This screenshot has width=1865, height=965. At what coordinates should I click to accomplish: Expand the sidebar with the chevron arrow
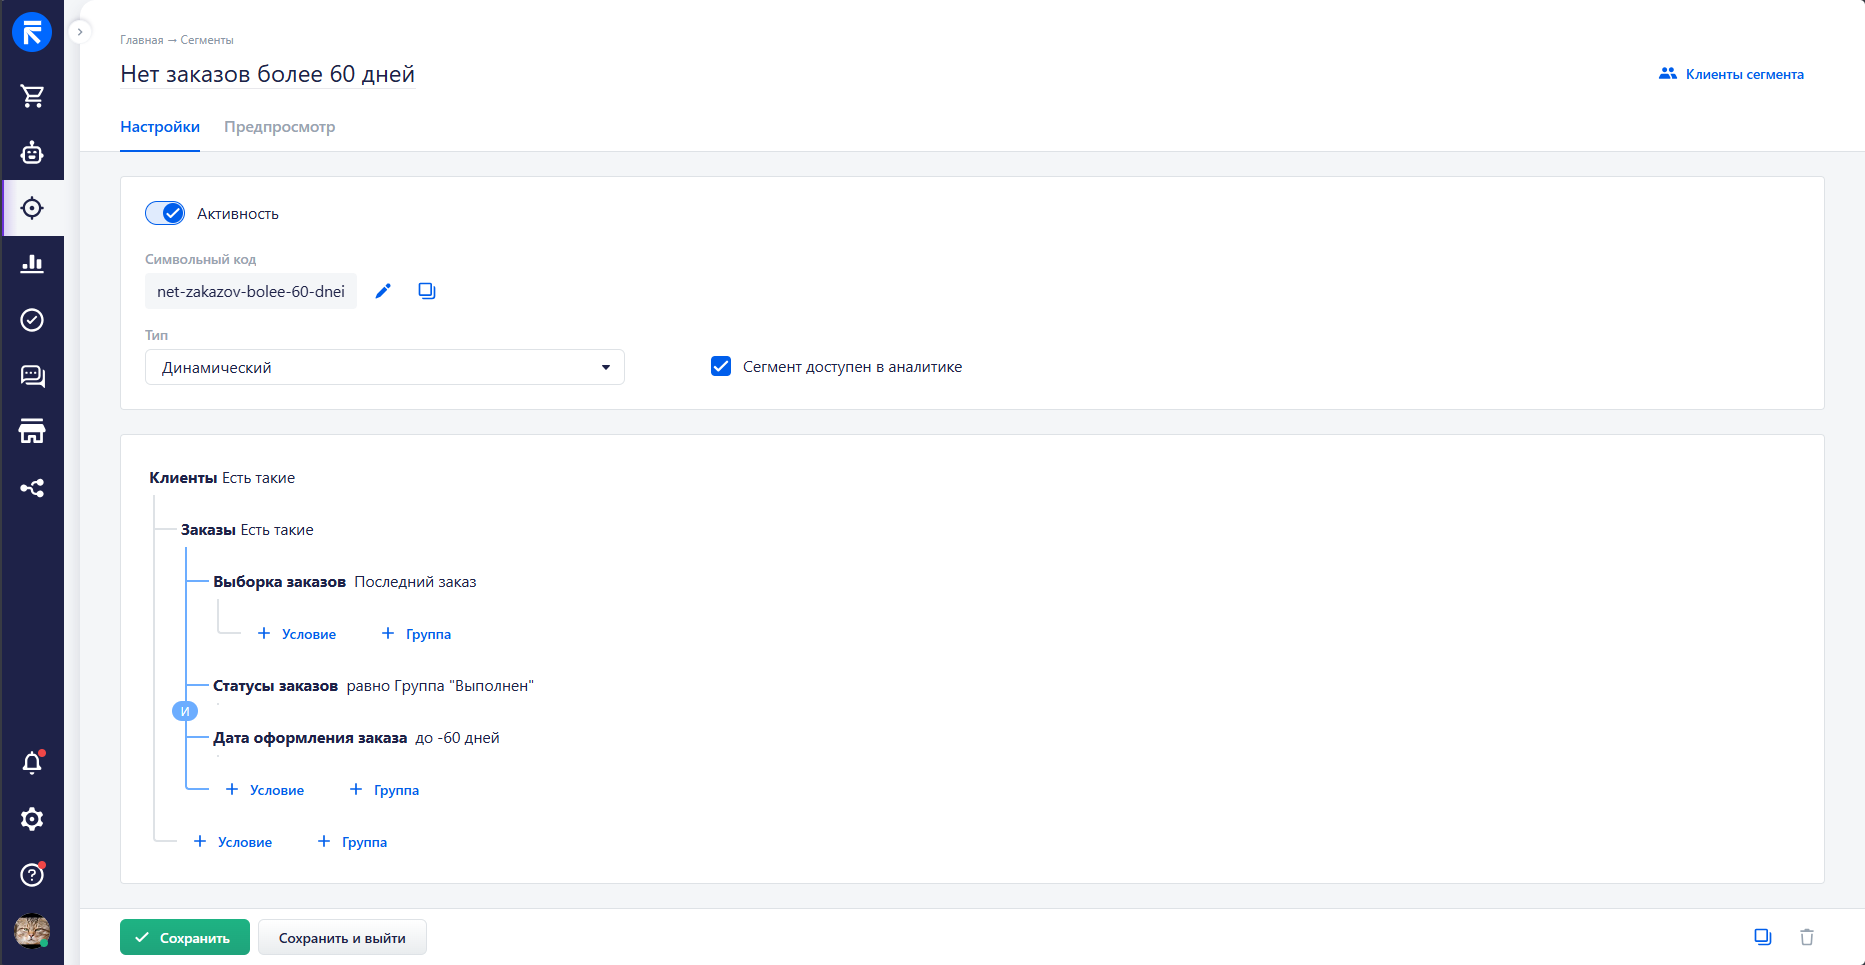(80, 32)
